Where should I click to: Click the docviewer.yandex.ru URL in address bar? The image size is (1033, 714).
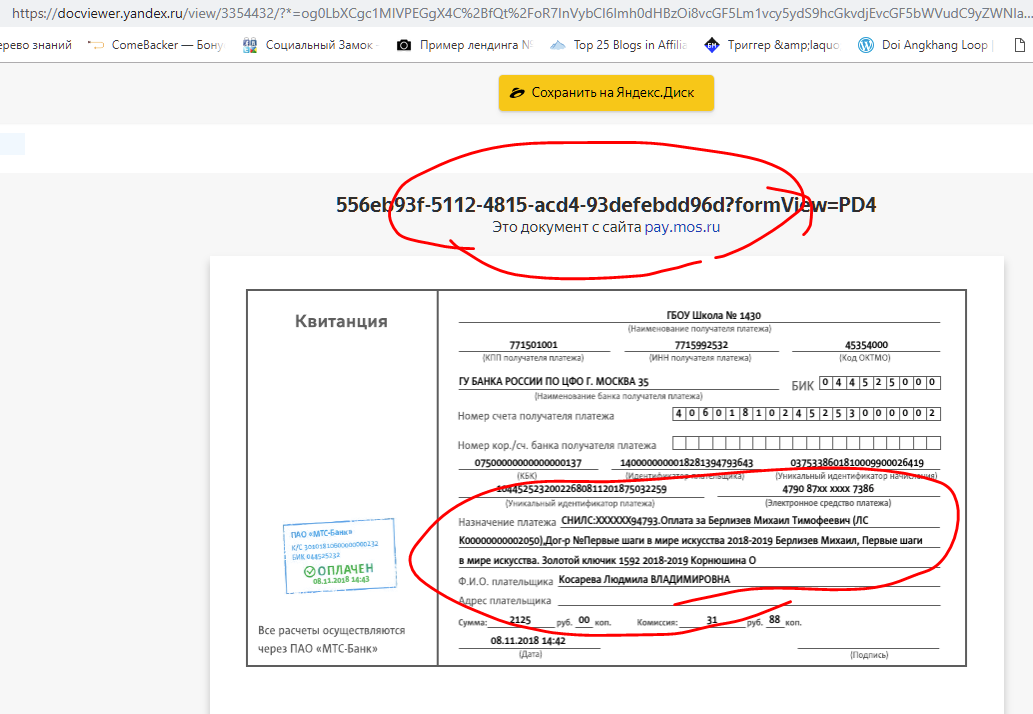(x=520, y=13)
